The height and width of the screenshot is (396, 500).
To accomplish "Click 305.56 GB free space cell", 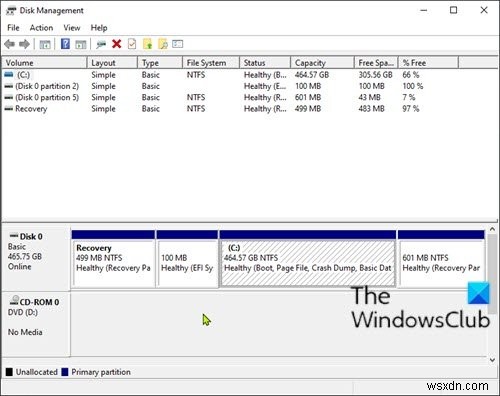I will point(375,75).
